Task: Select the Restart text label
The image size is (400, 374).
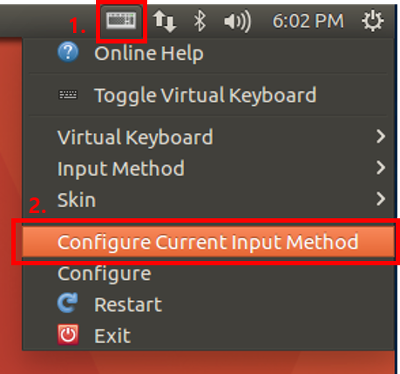Action: [128, 304]
